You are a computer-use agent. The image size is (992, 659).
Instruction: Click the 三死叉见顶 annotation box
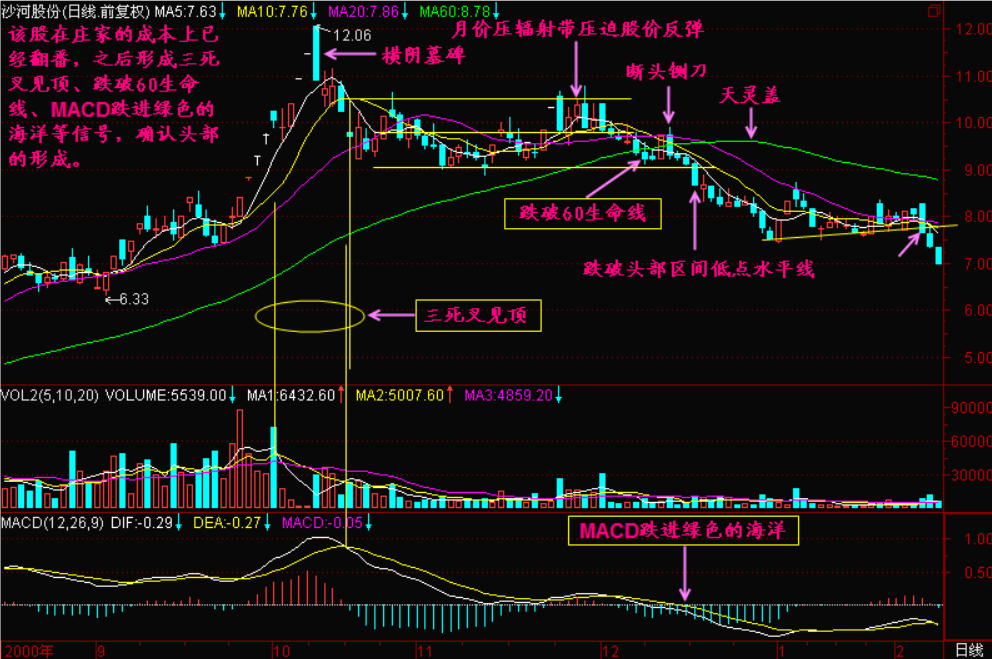click(479, 317)
